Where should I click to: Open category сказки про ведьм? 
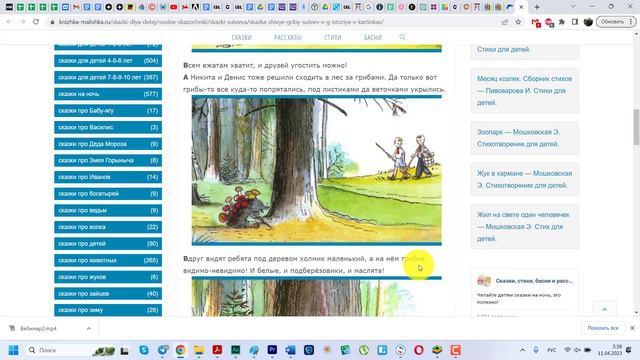tap(108, 211)
